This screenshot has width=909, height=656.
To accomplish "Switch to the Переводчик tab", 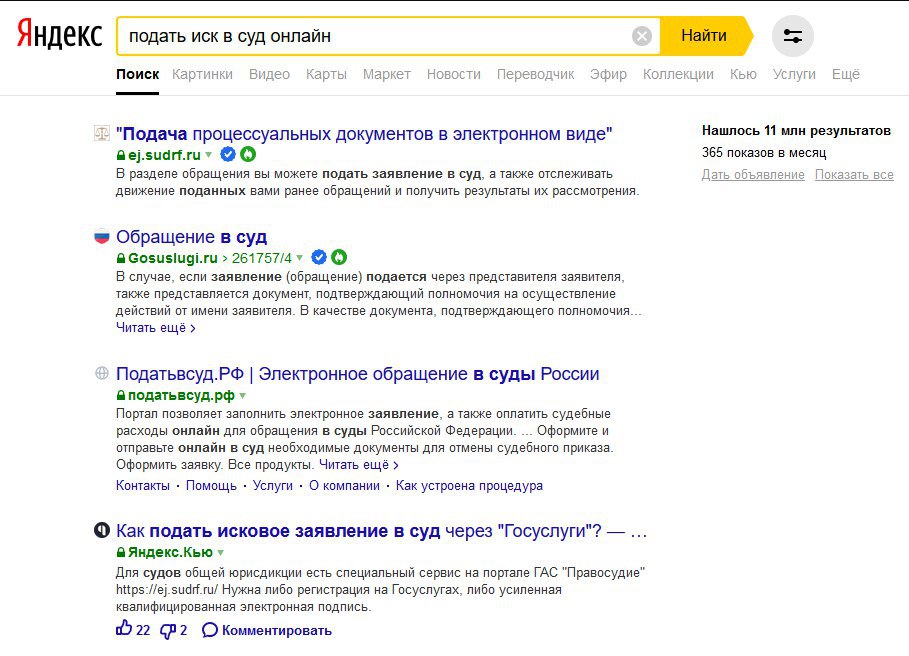I will pos(536,74).
